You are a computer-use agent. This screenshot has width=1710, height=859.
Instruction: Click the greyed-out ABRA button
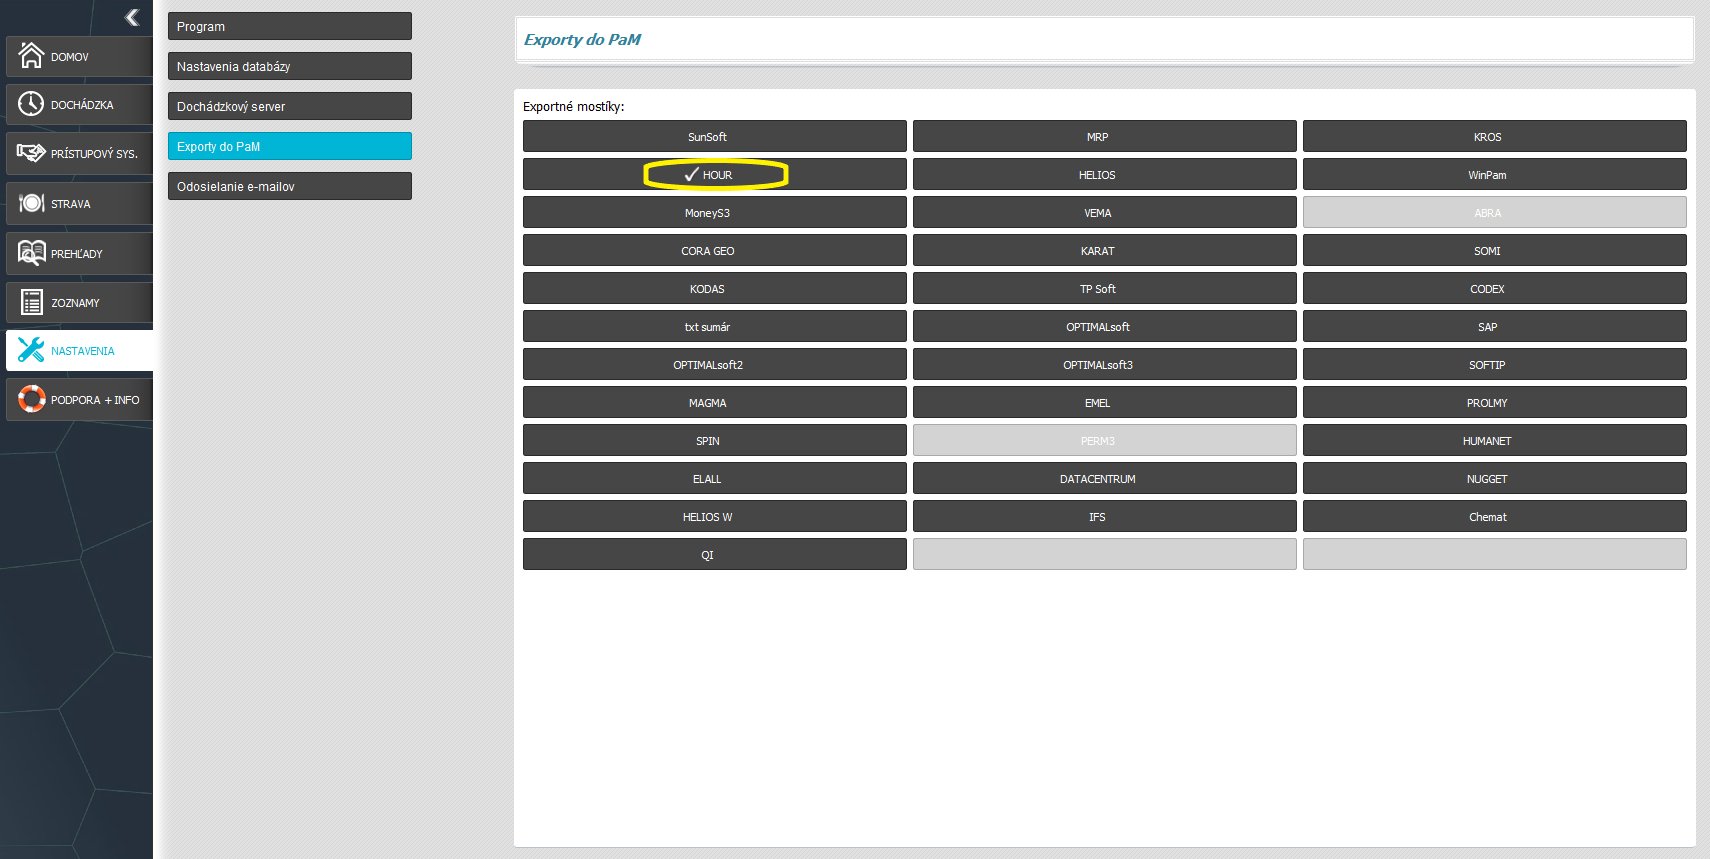[1495, 212]
